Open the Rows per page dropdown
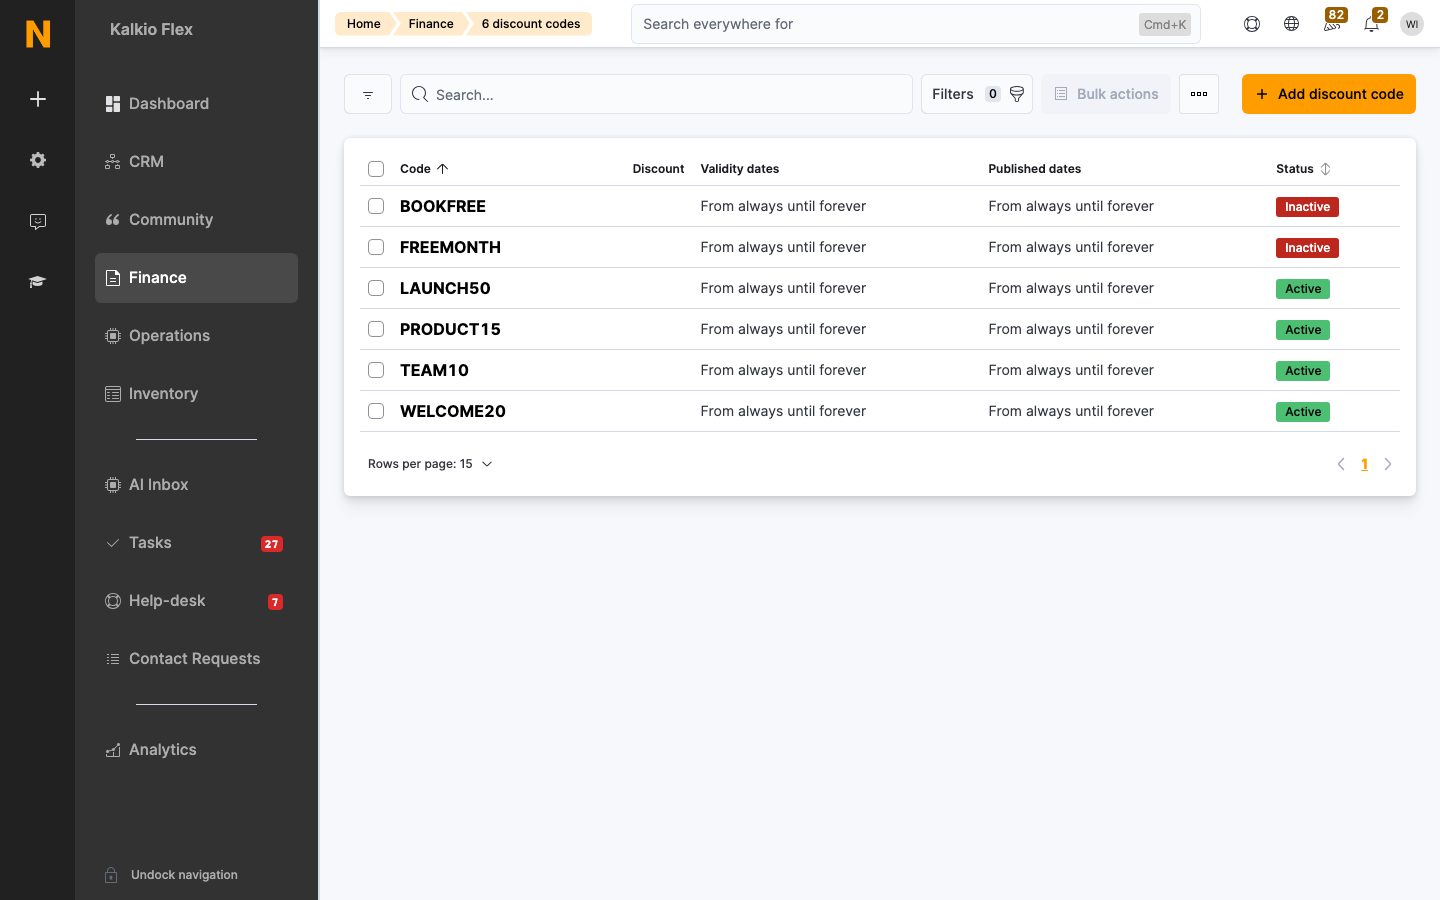 (x=431, y=464)
